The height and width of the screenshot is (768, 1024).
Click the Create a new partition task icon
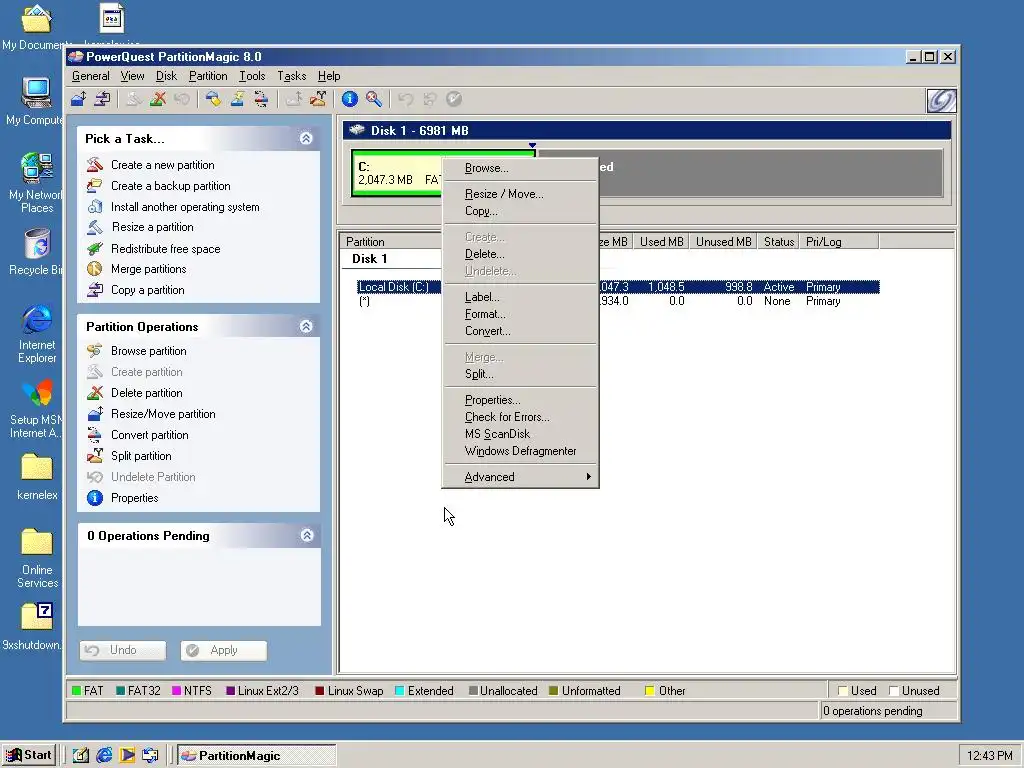tap(95, 165)
